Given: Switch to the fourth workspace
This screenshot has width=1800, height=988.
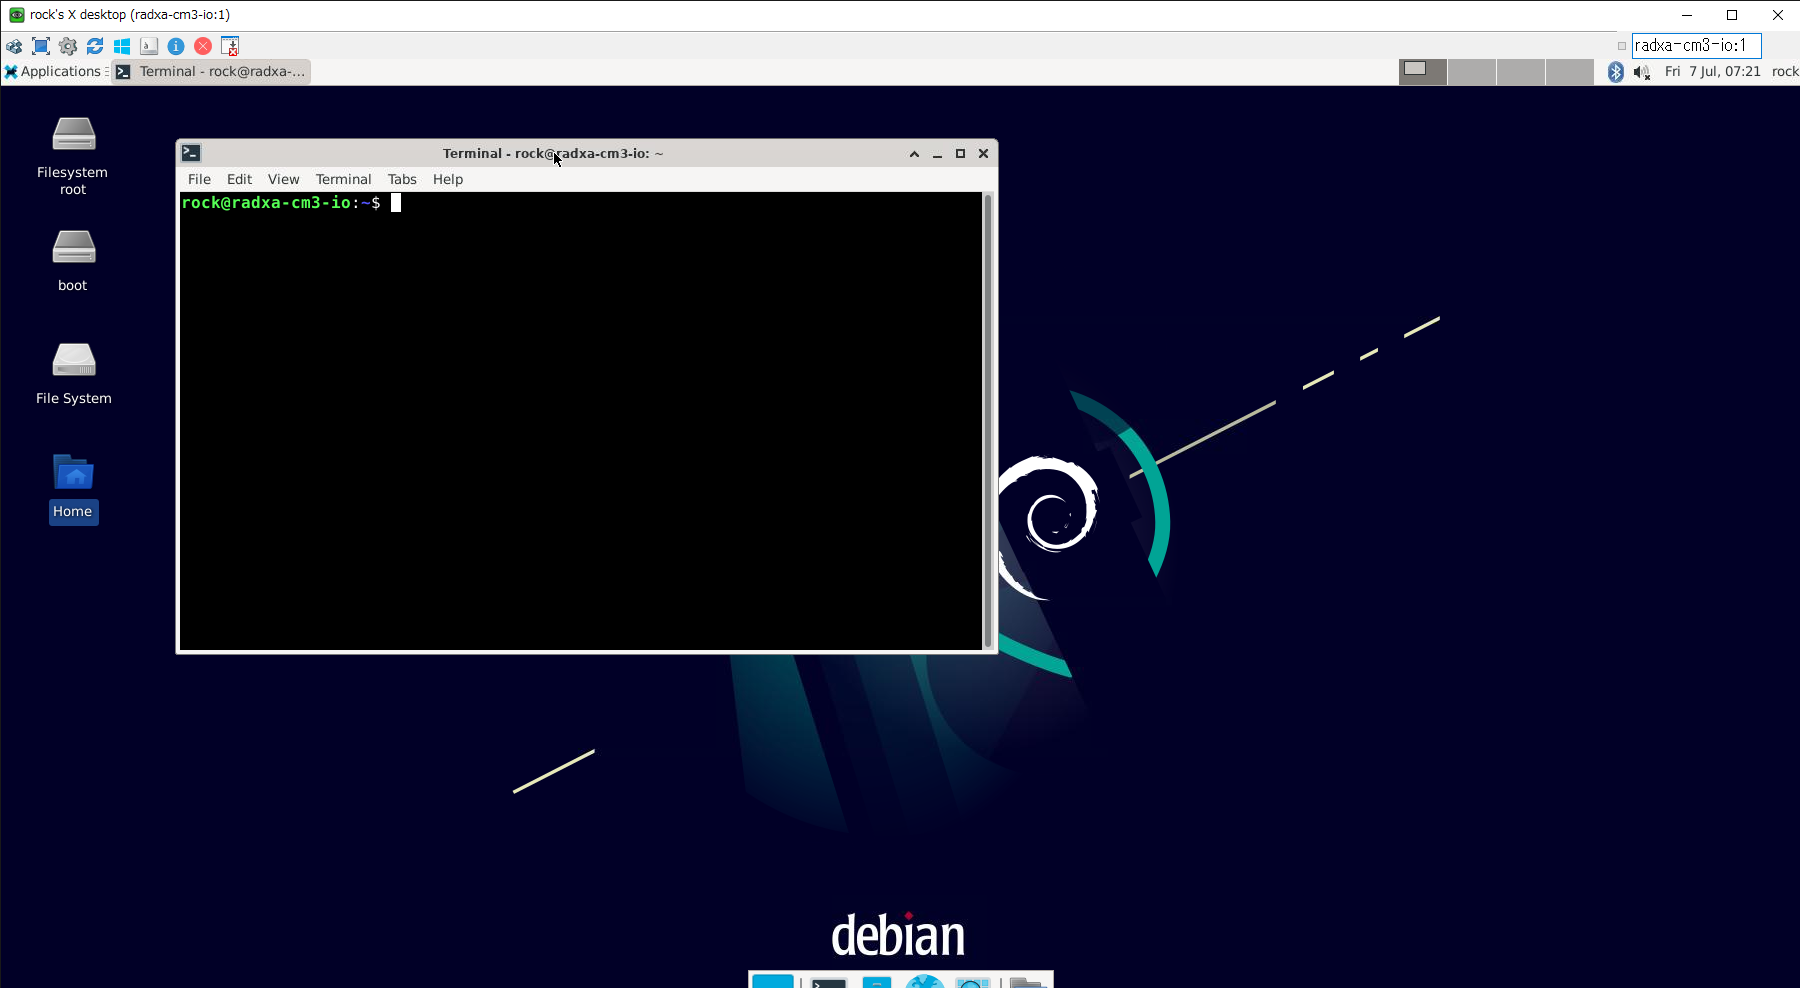Looking at the screenshot, I should point(1570,72).
